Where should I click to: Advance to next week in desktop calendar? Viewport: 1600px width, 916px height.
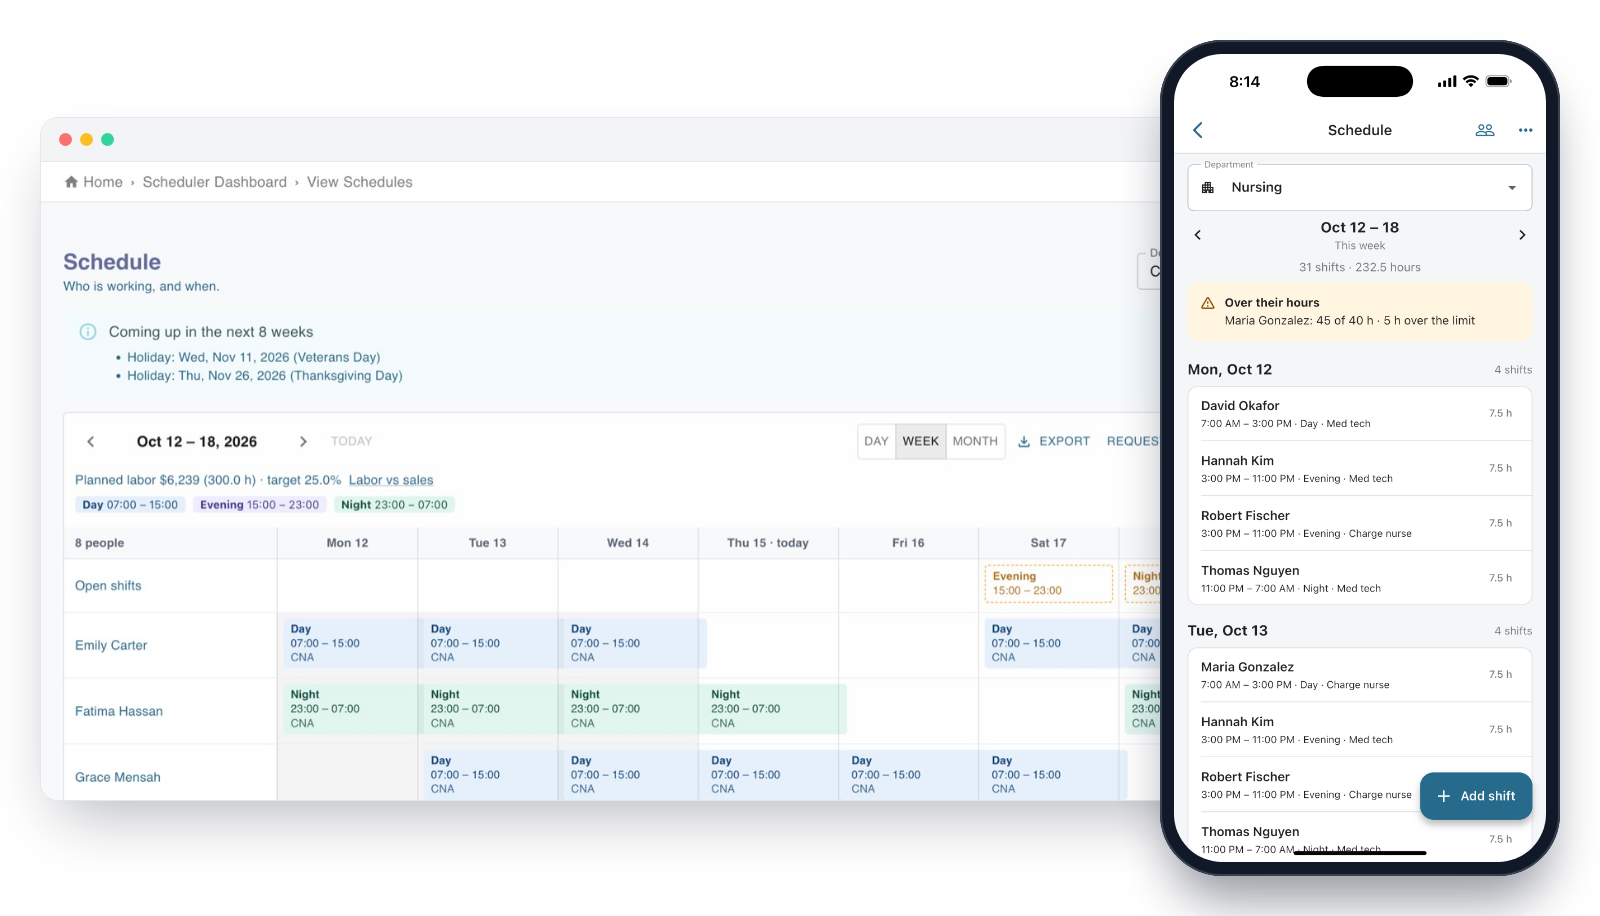tap(303, 441)
